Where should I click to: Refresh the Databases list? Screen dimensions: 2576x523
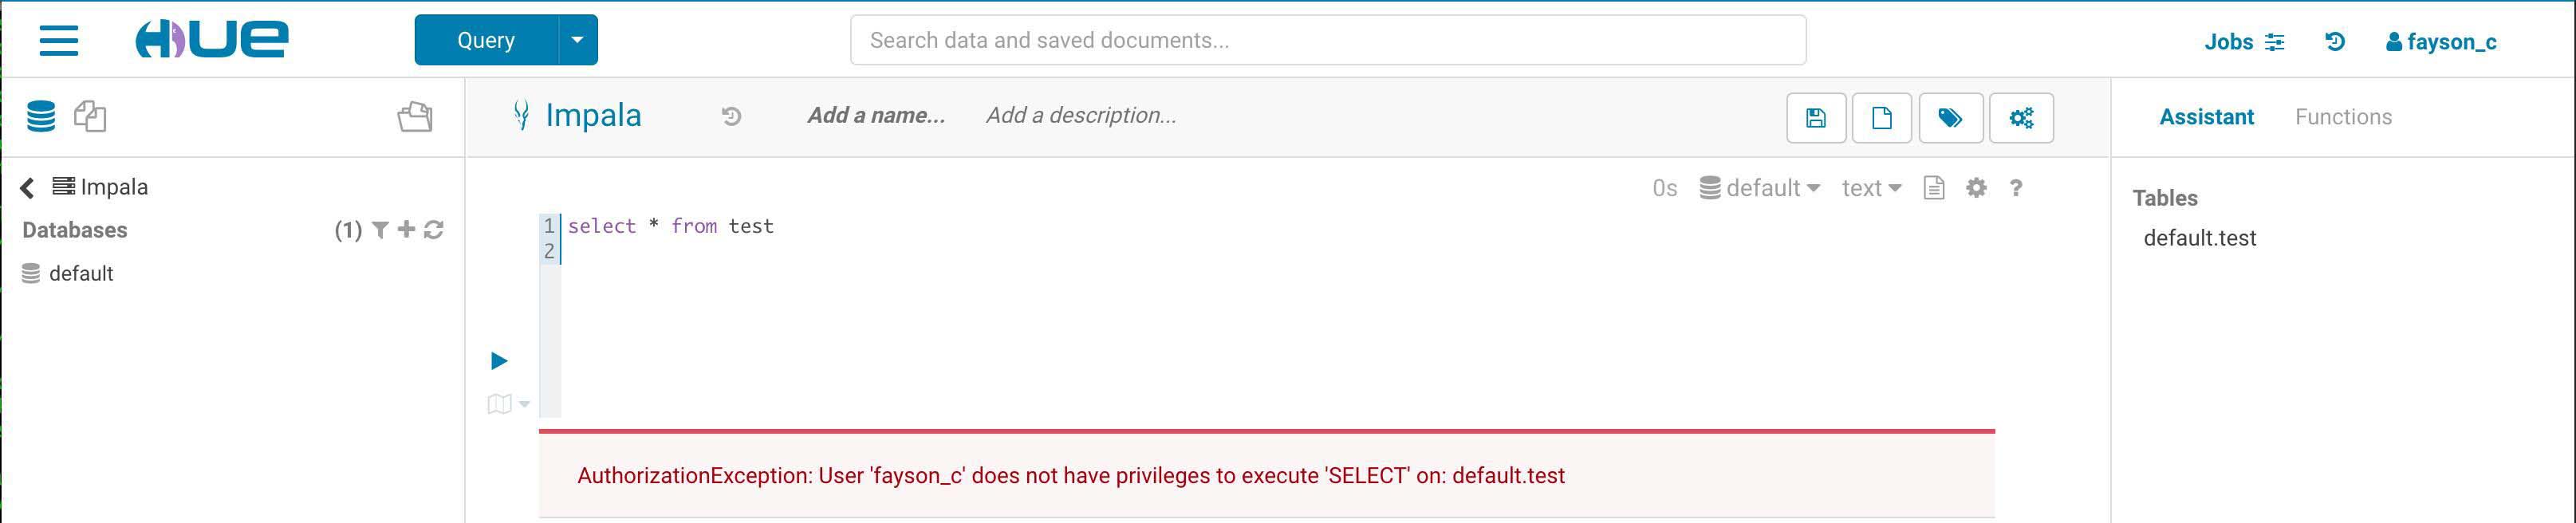(433, 230)
